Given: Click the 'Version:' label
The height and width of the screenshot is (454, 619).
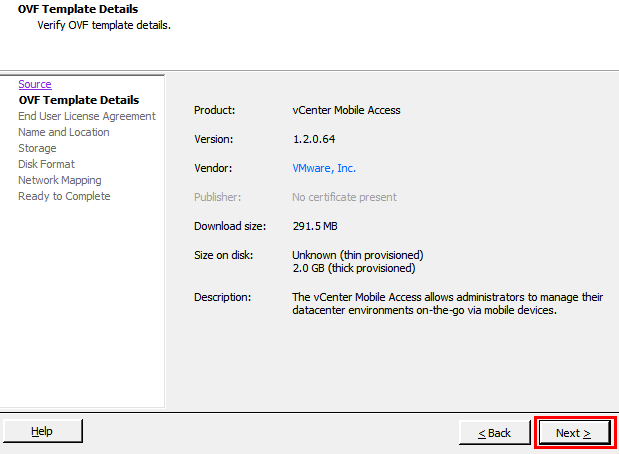Looking at the screenshot, I should pyautogui.click(x=214, y=139).
